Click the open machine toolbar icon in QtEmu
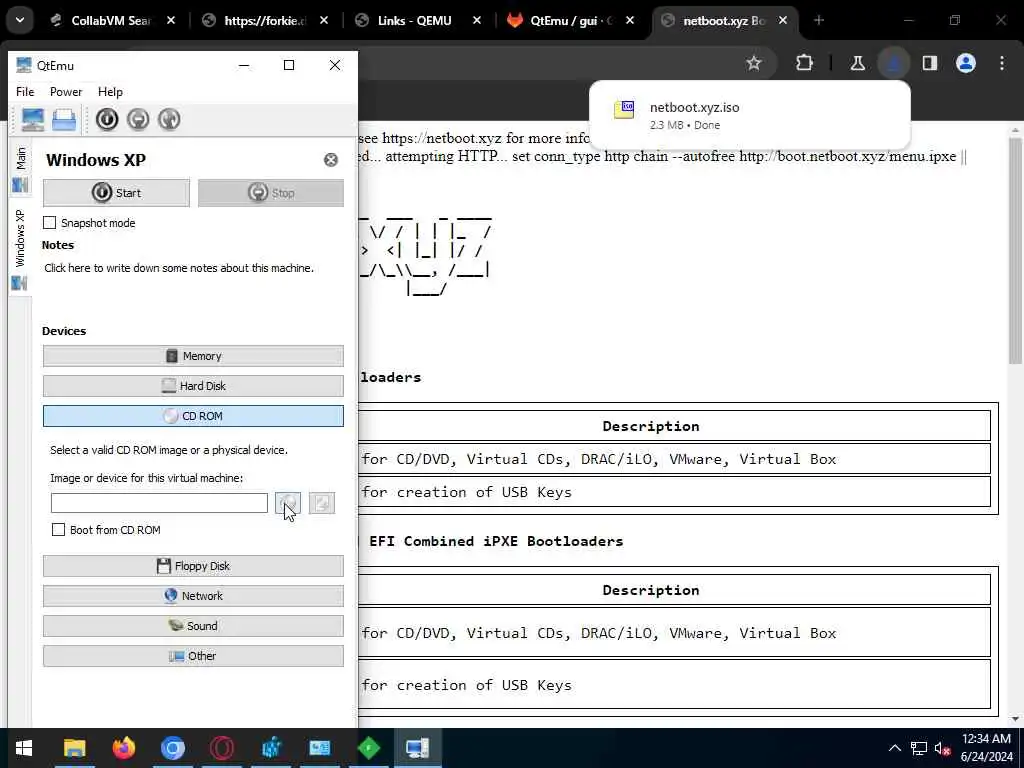 64,120
